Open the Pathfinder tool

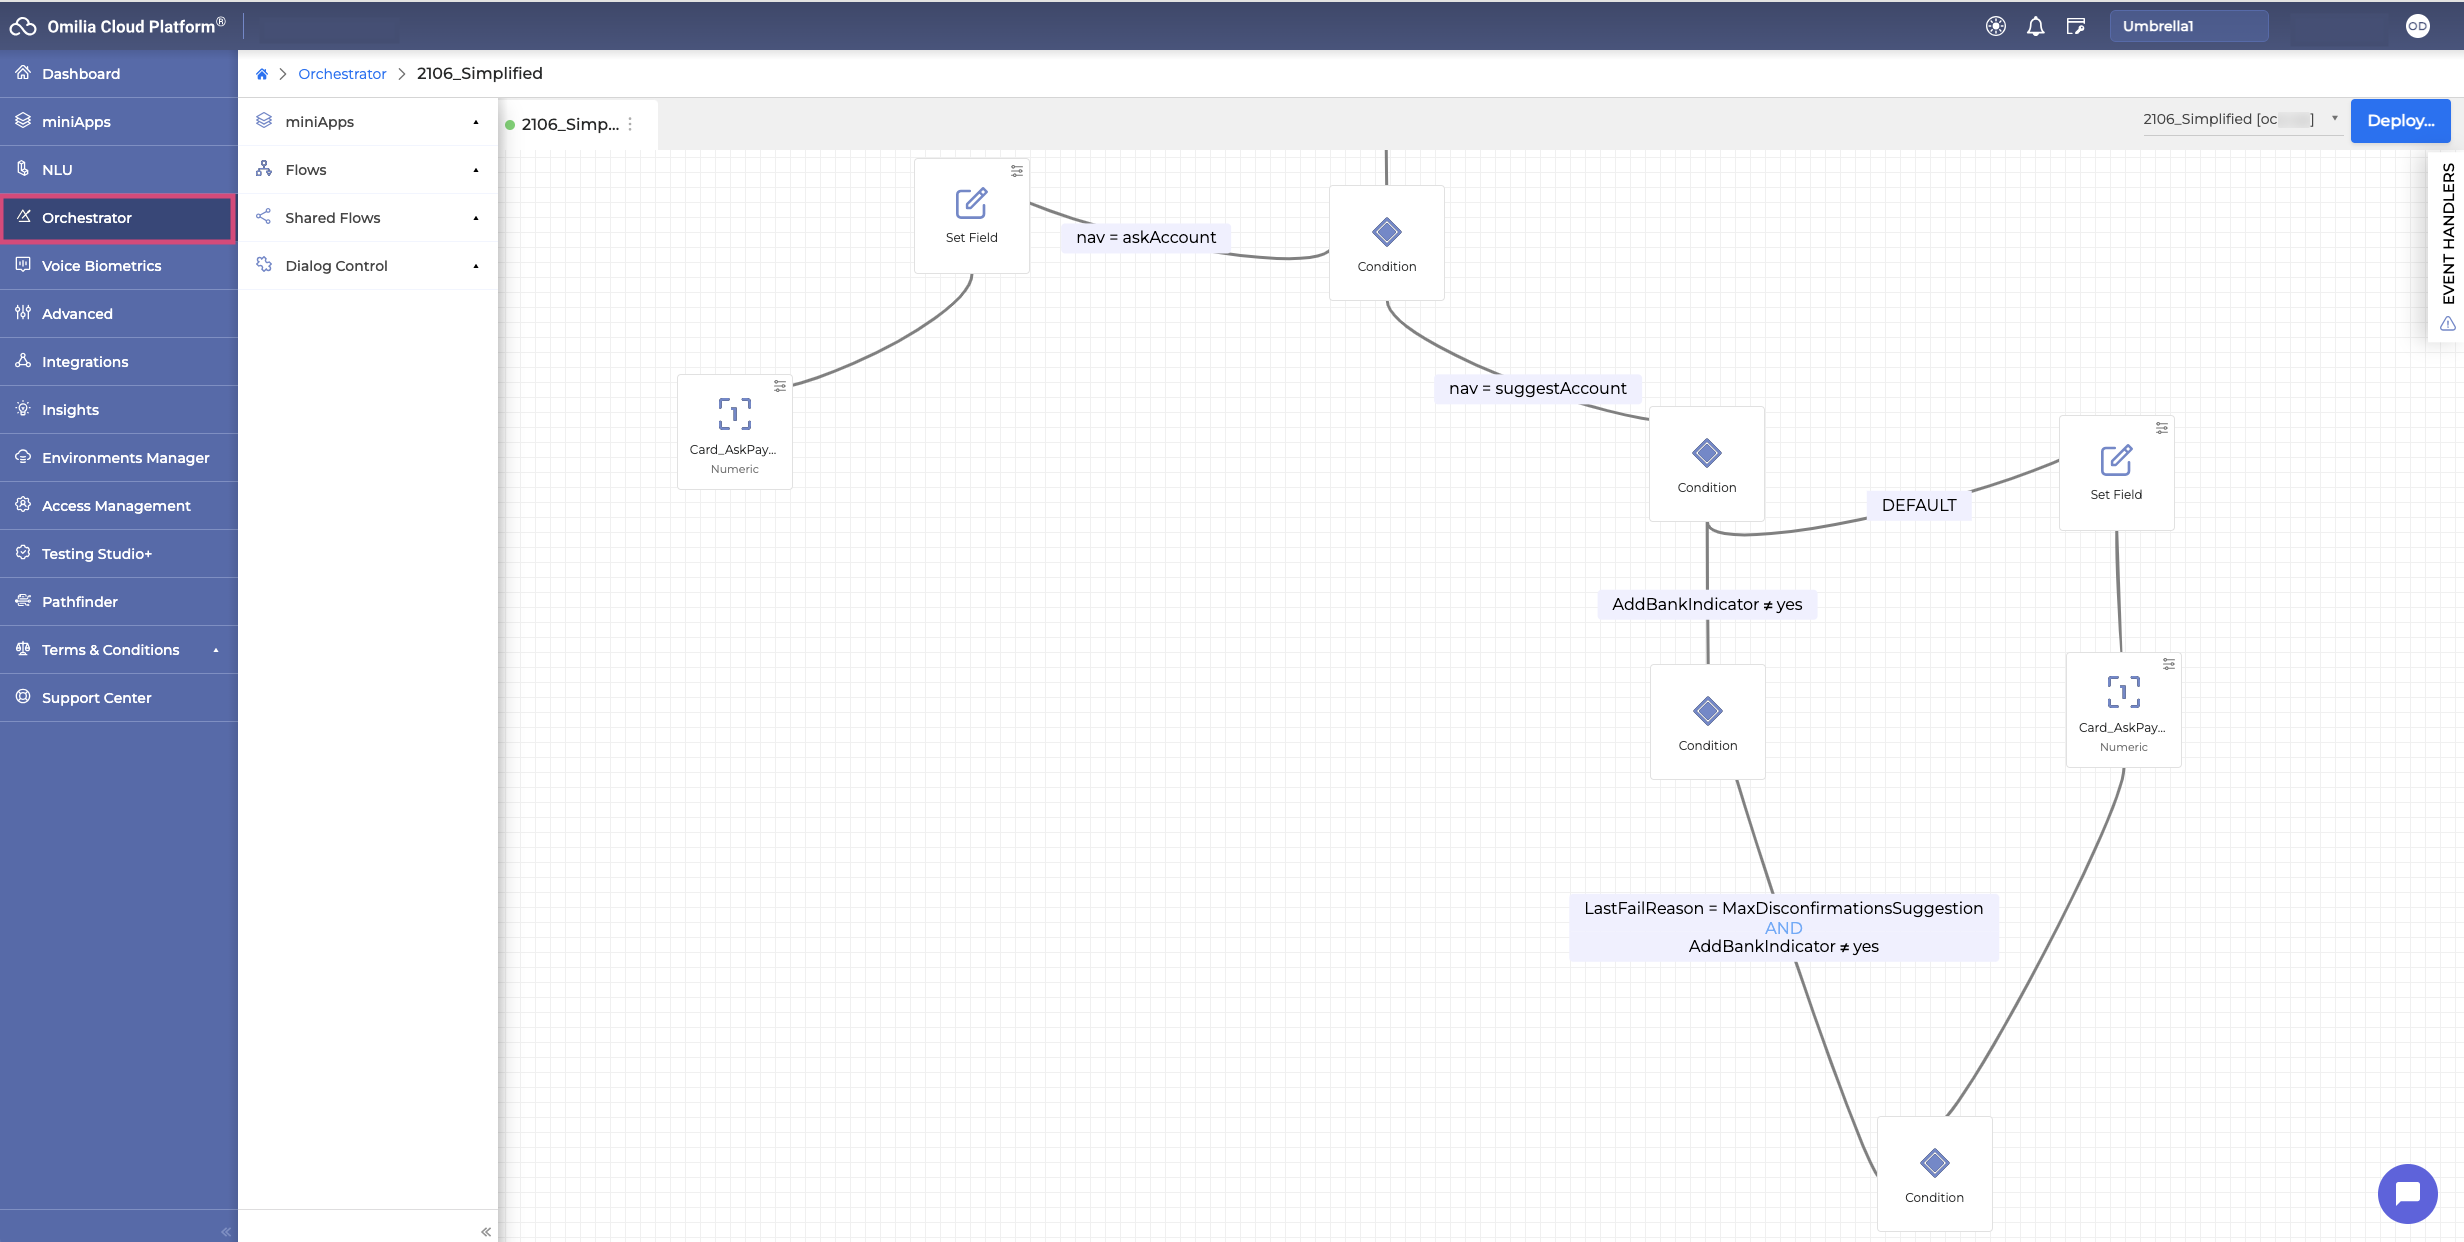point(80,601)
